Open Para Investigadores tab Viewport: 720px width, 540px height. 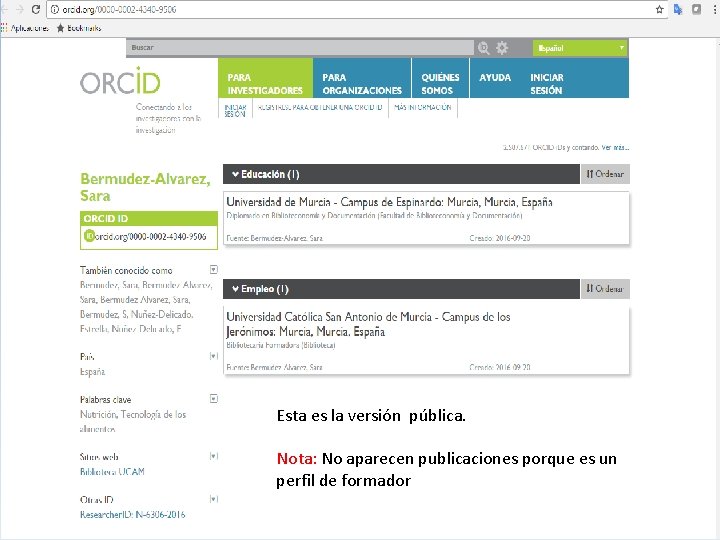265,78
